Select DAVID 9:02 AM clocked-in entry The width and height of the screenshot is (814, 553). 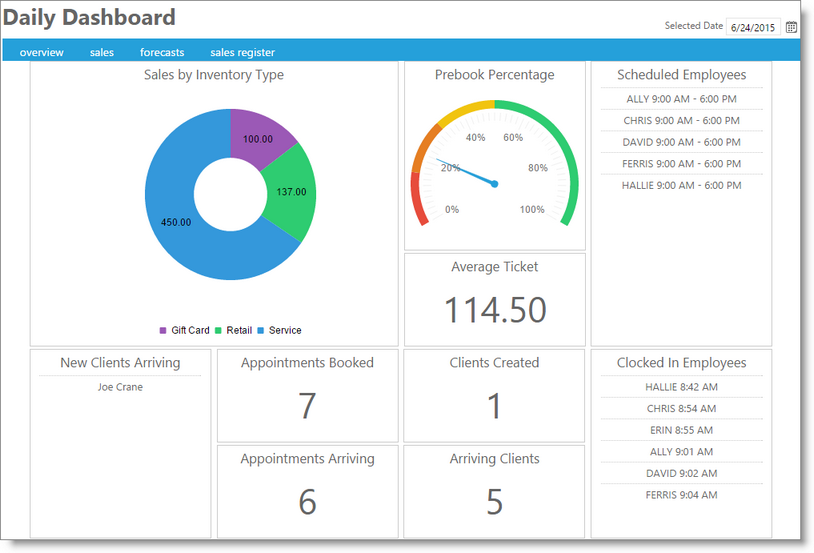(682, 474)
